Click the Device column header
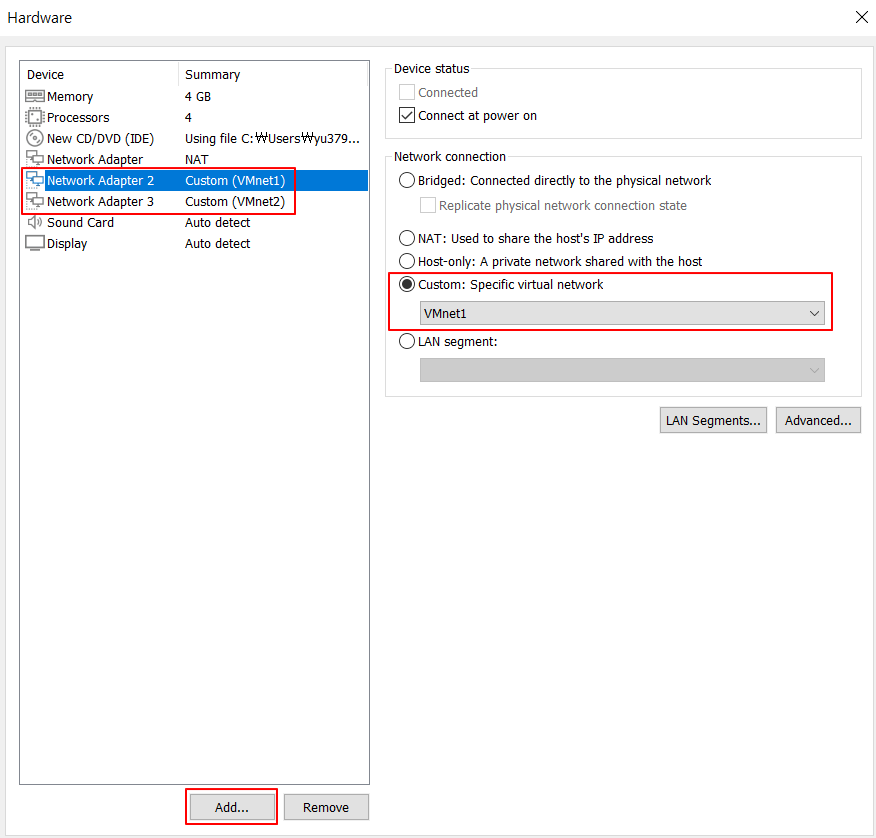This screenshot has width=876, height=838. click(99, 74)
